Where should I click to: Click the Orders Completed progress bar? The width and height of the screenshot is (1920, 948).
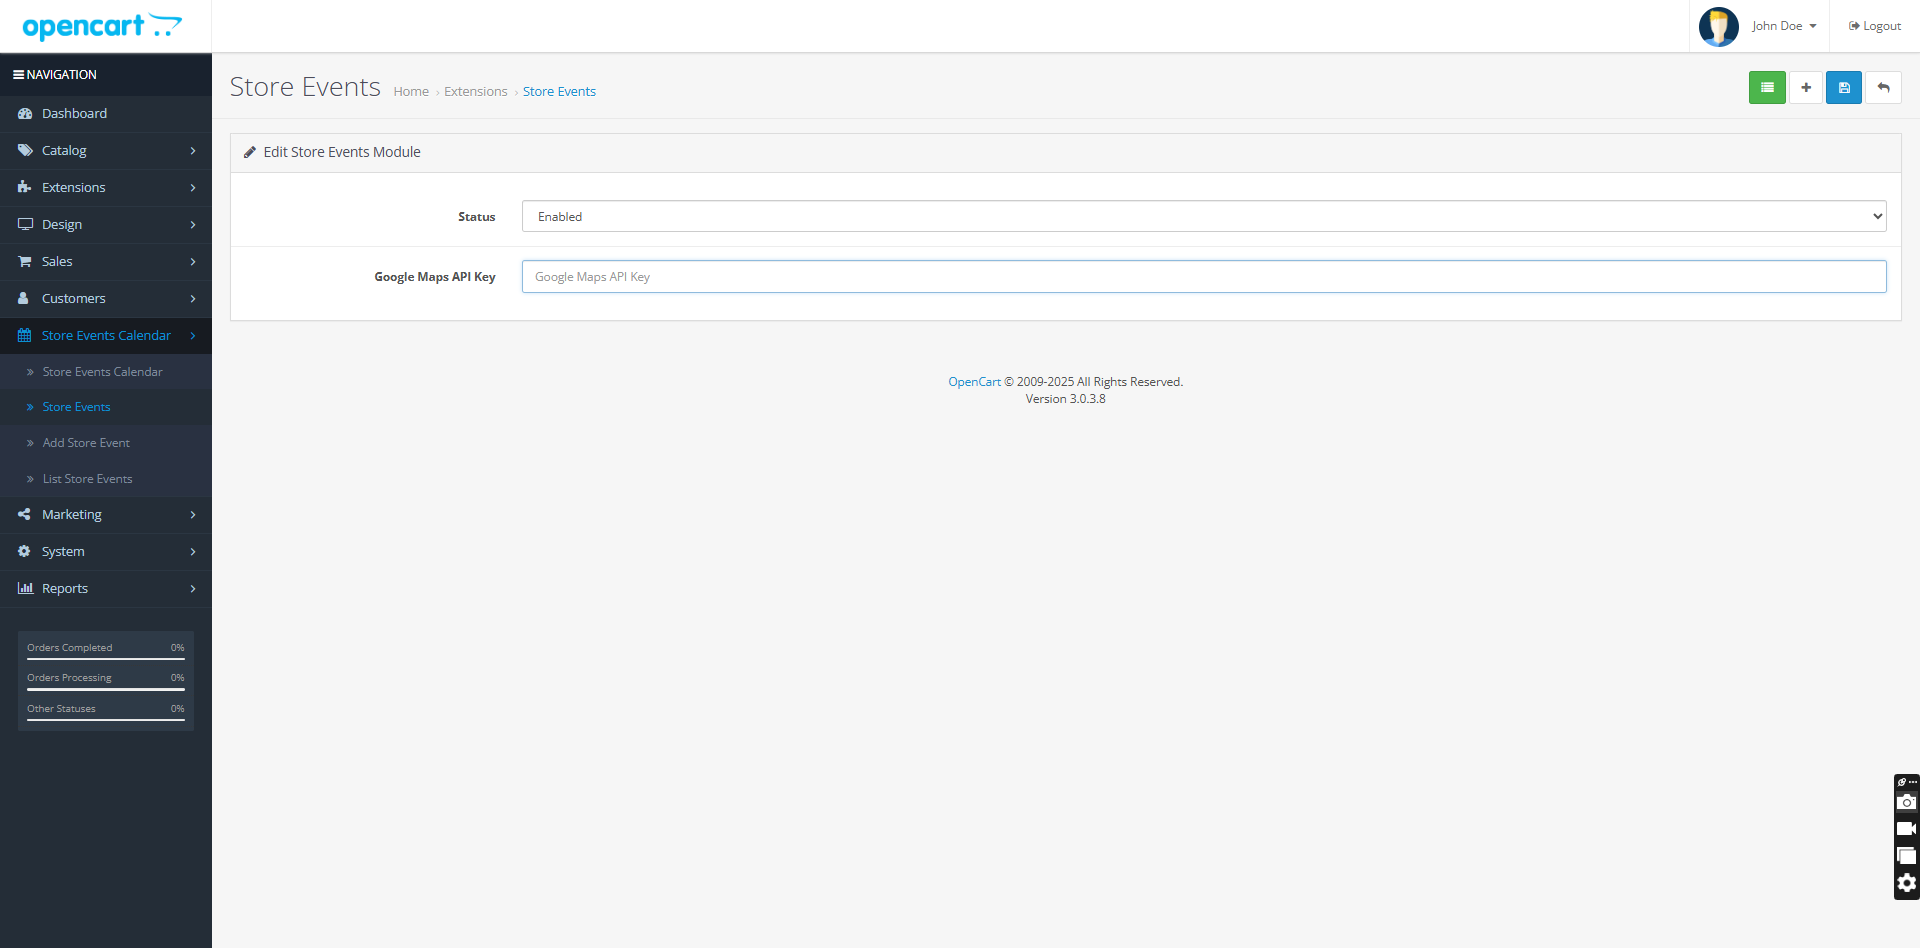(106, 659)
